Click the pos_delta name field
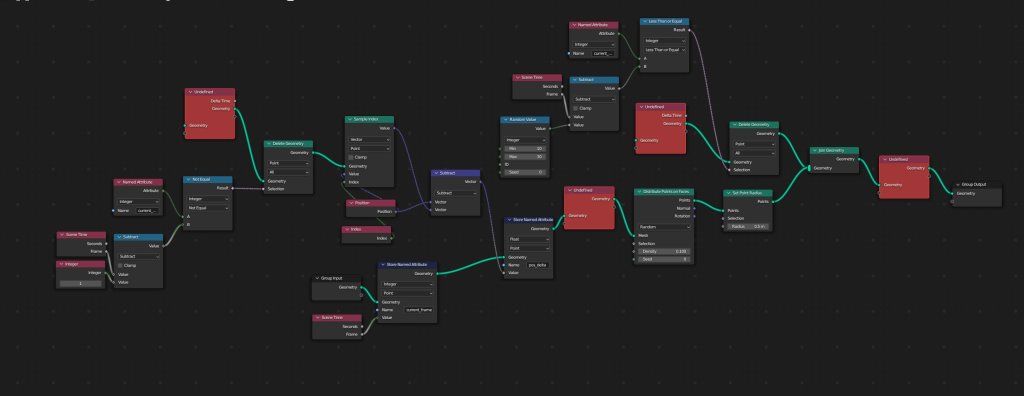This screenshot has width=1024, height=396. 538,265
